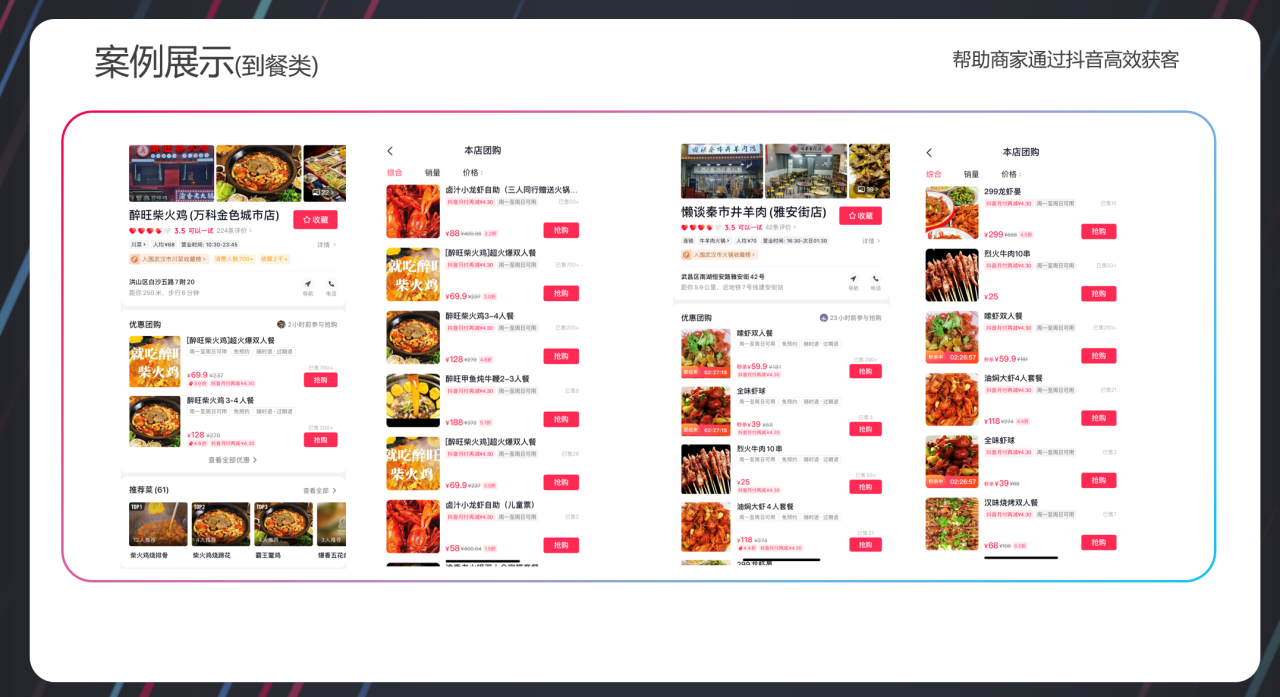Click the address 武昌区南湖恒安路雅安街42号

723,277
